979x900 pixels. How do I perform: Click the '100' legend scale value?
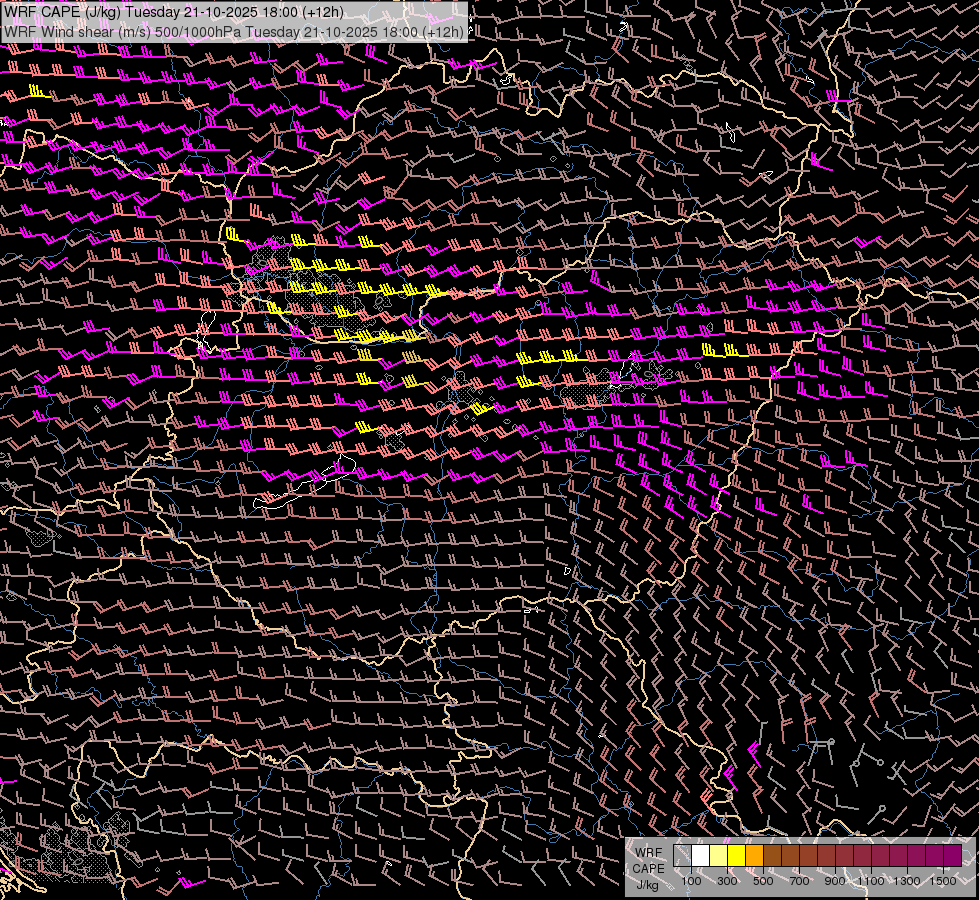[x=691, y=881]
